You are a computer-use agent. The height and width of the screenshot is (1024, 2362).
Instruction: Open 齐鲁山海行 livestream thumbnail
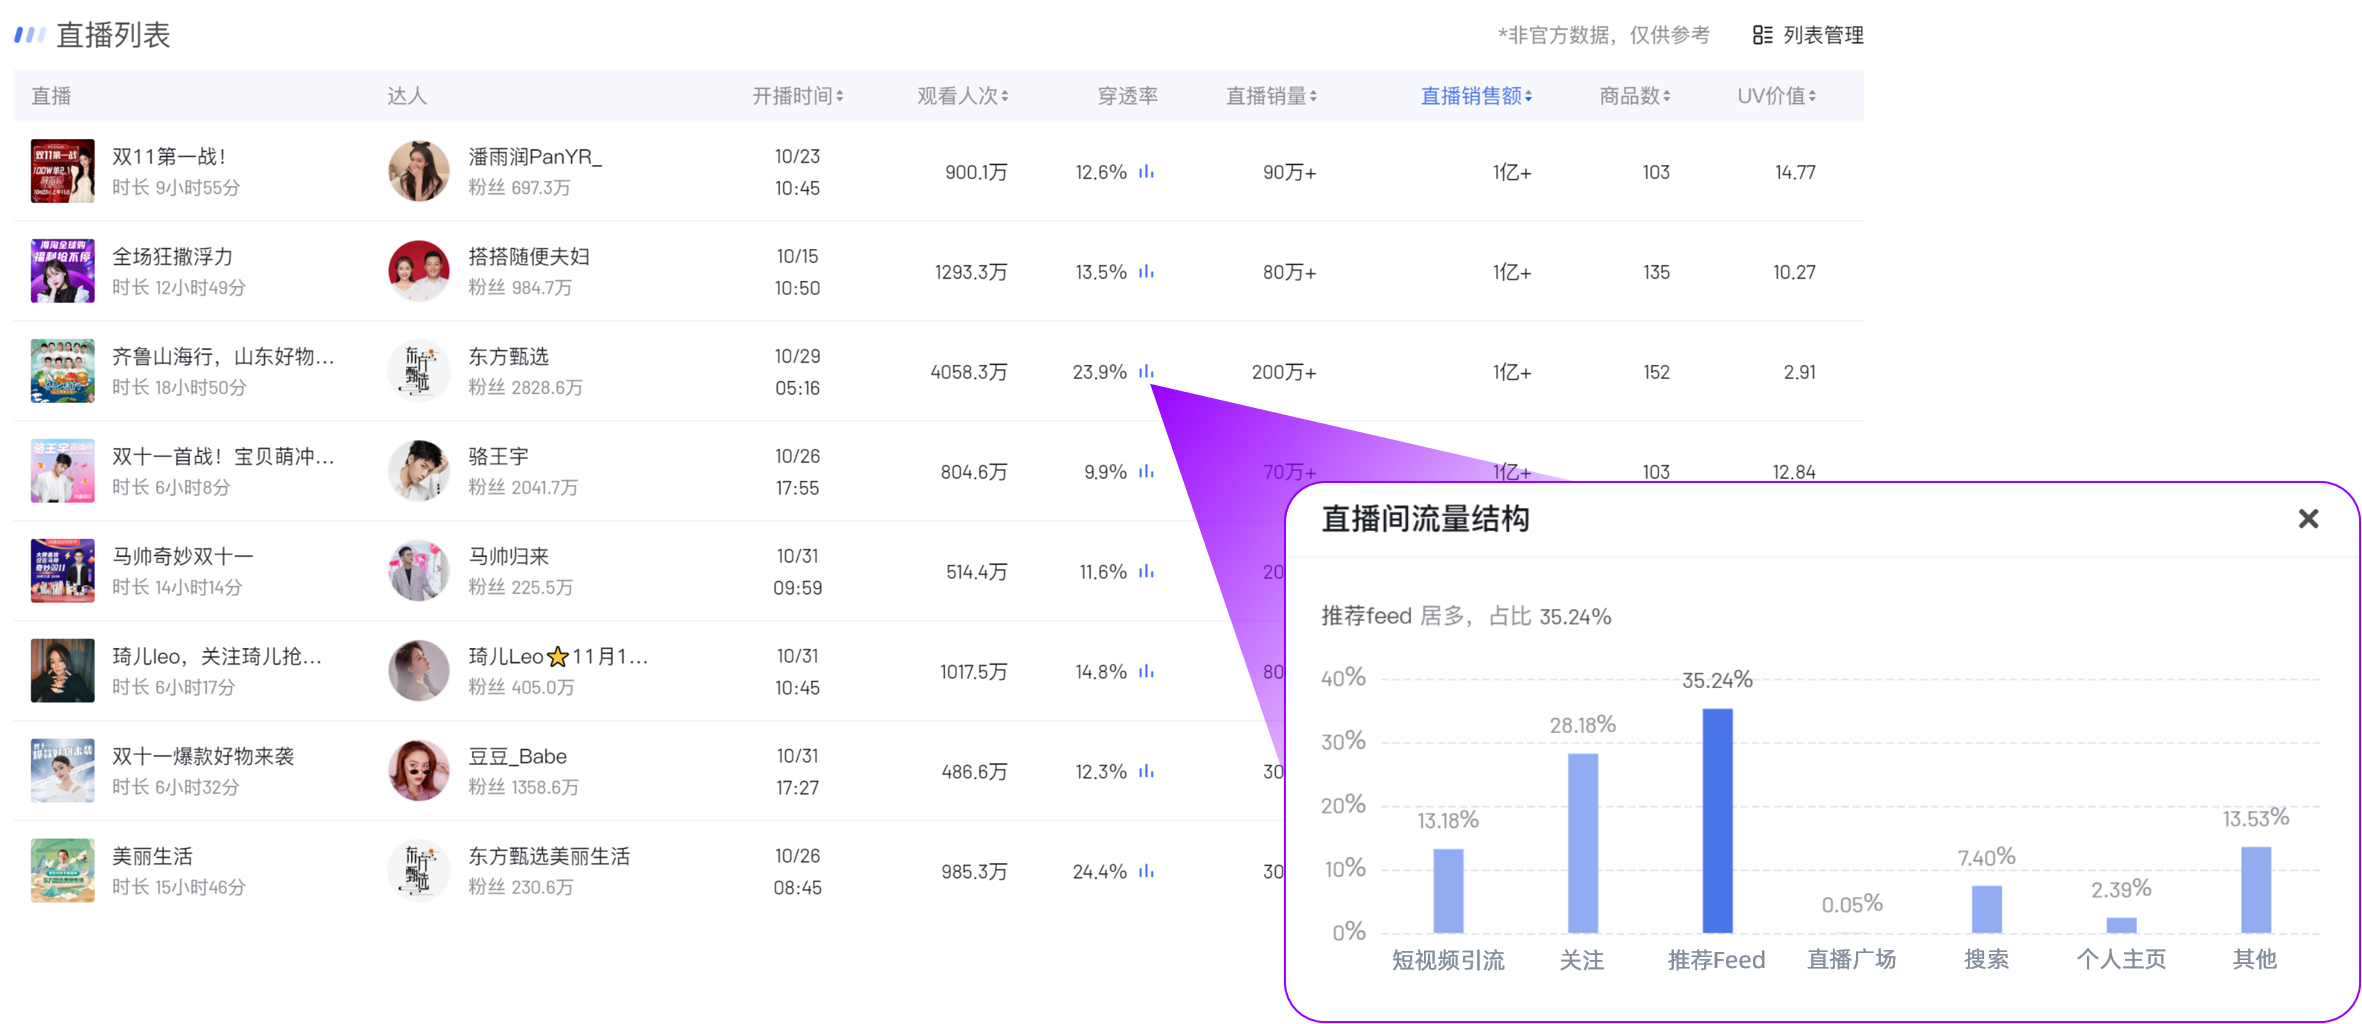(63, 371)
